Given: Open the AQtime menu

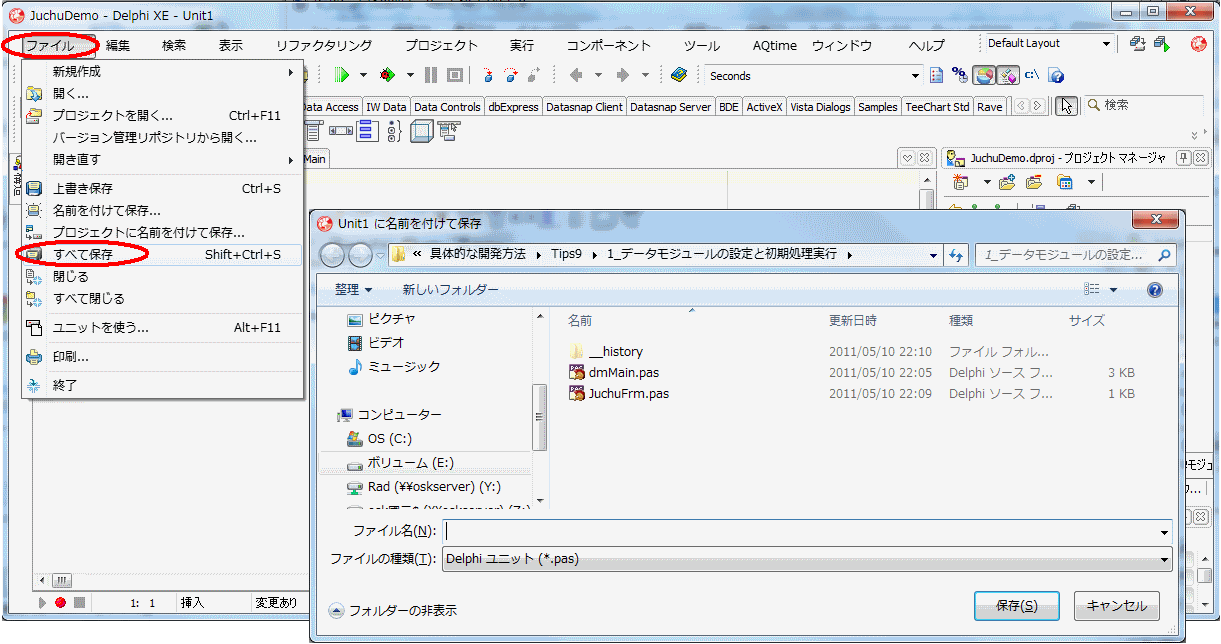Looking at the screenshot, I should [x=776, y=45].
